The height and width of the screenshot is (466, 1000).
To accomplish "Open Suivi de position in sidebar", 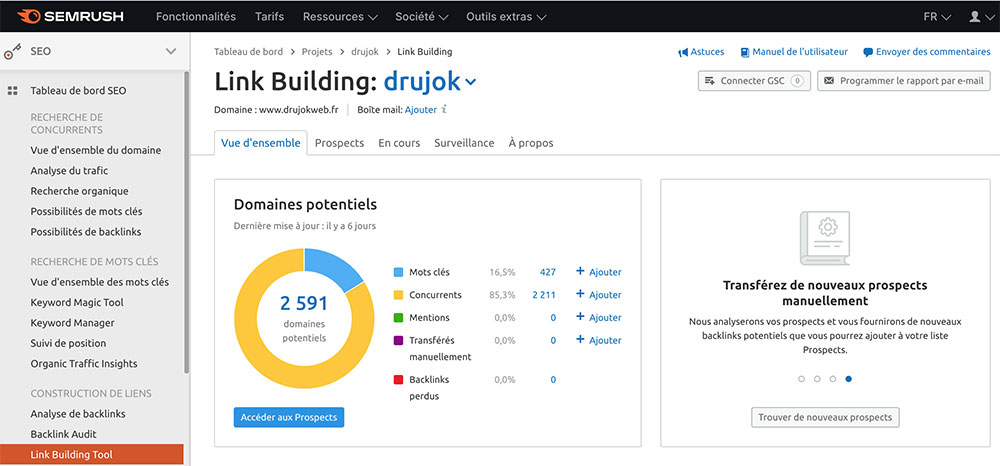I will point(68,344).
